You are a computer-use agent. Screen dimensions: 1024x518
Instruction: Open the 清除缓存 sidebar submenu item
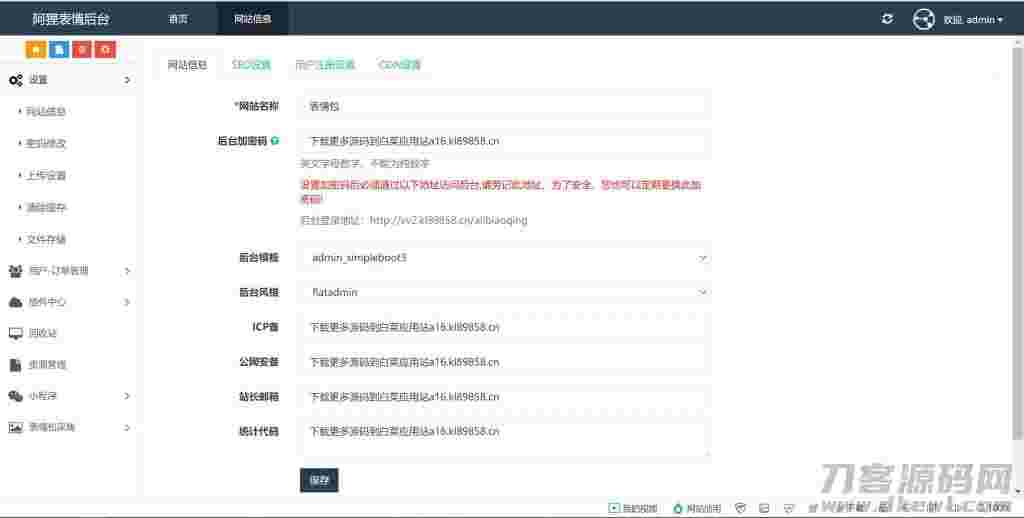click(x=46, y=208)
